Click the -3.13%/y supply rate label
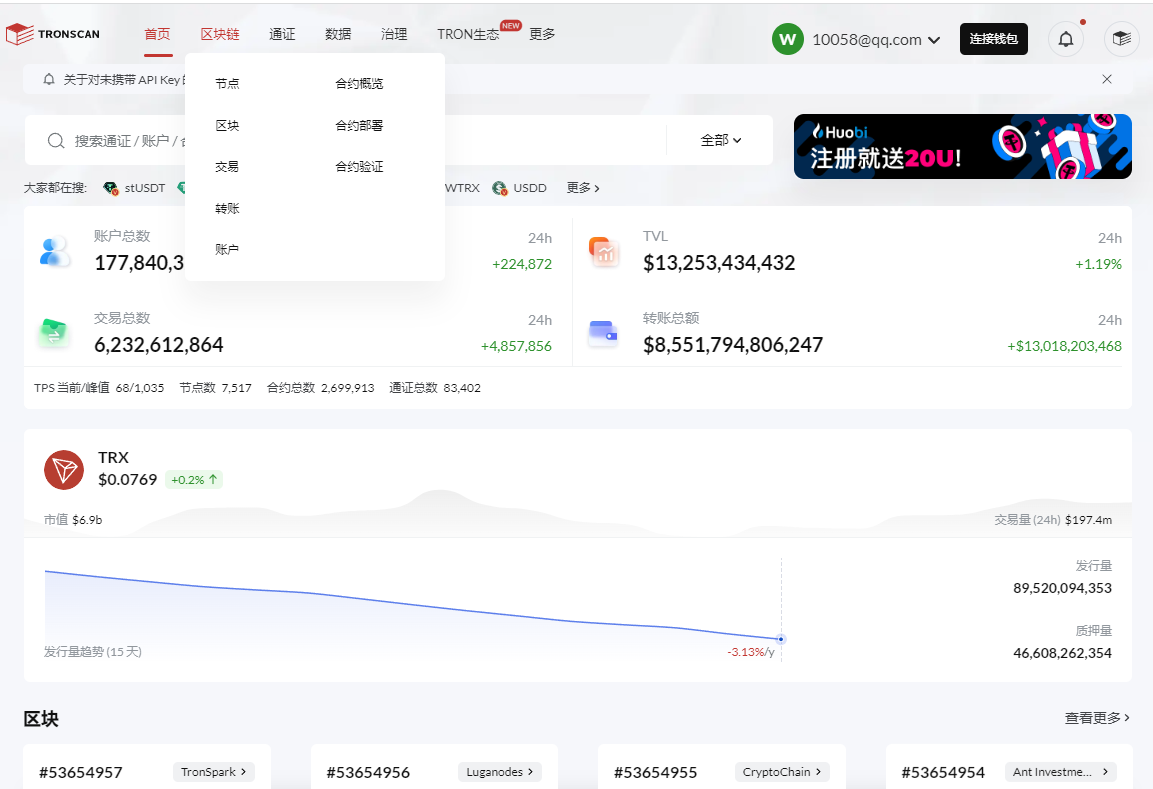1153x789 pixels. pos(751,652)
